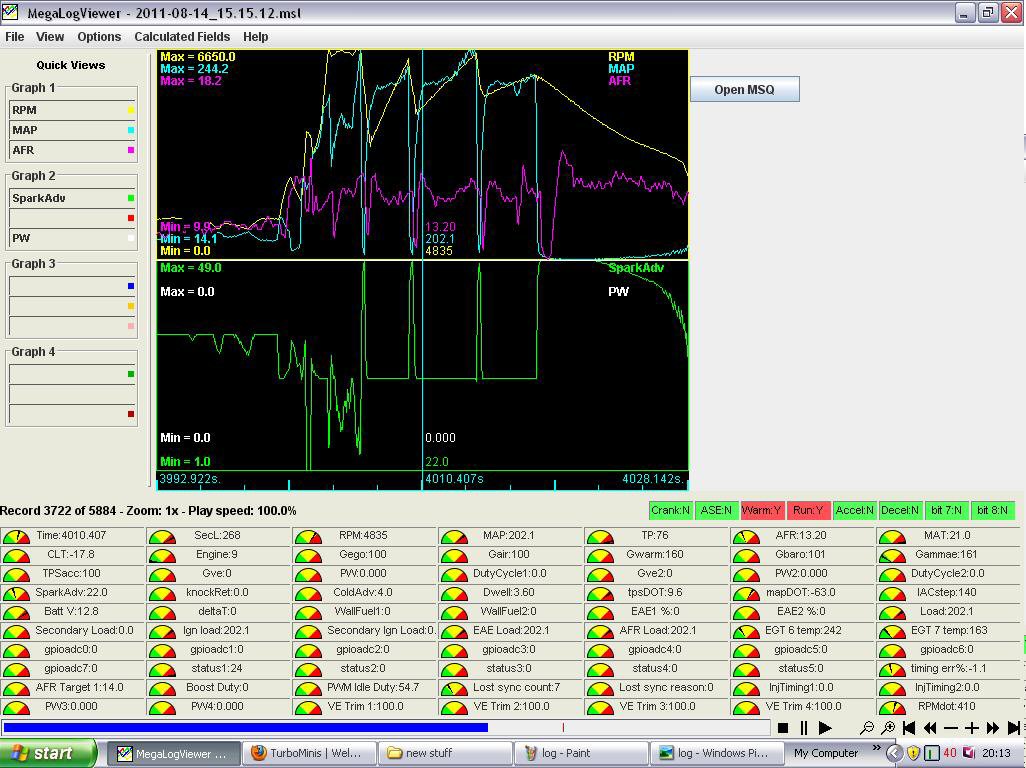This screenshot has height=768, width=1026.
Task: Start log playback with the play button
Action: (825, 727)
